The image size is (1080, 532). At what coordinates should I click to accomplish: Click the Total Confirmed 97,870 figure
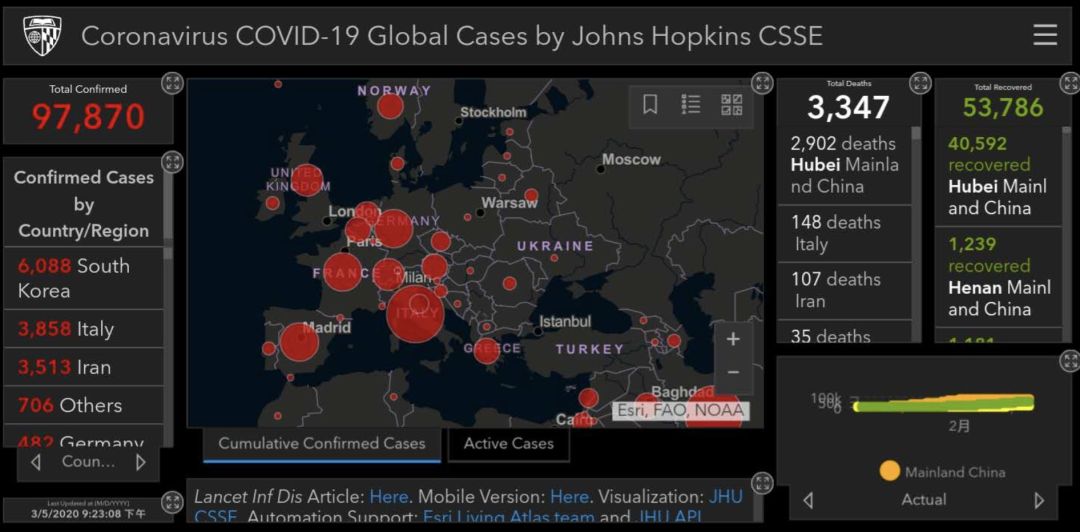88,117
